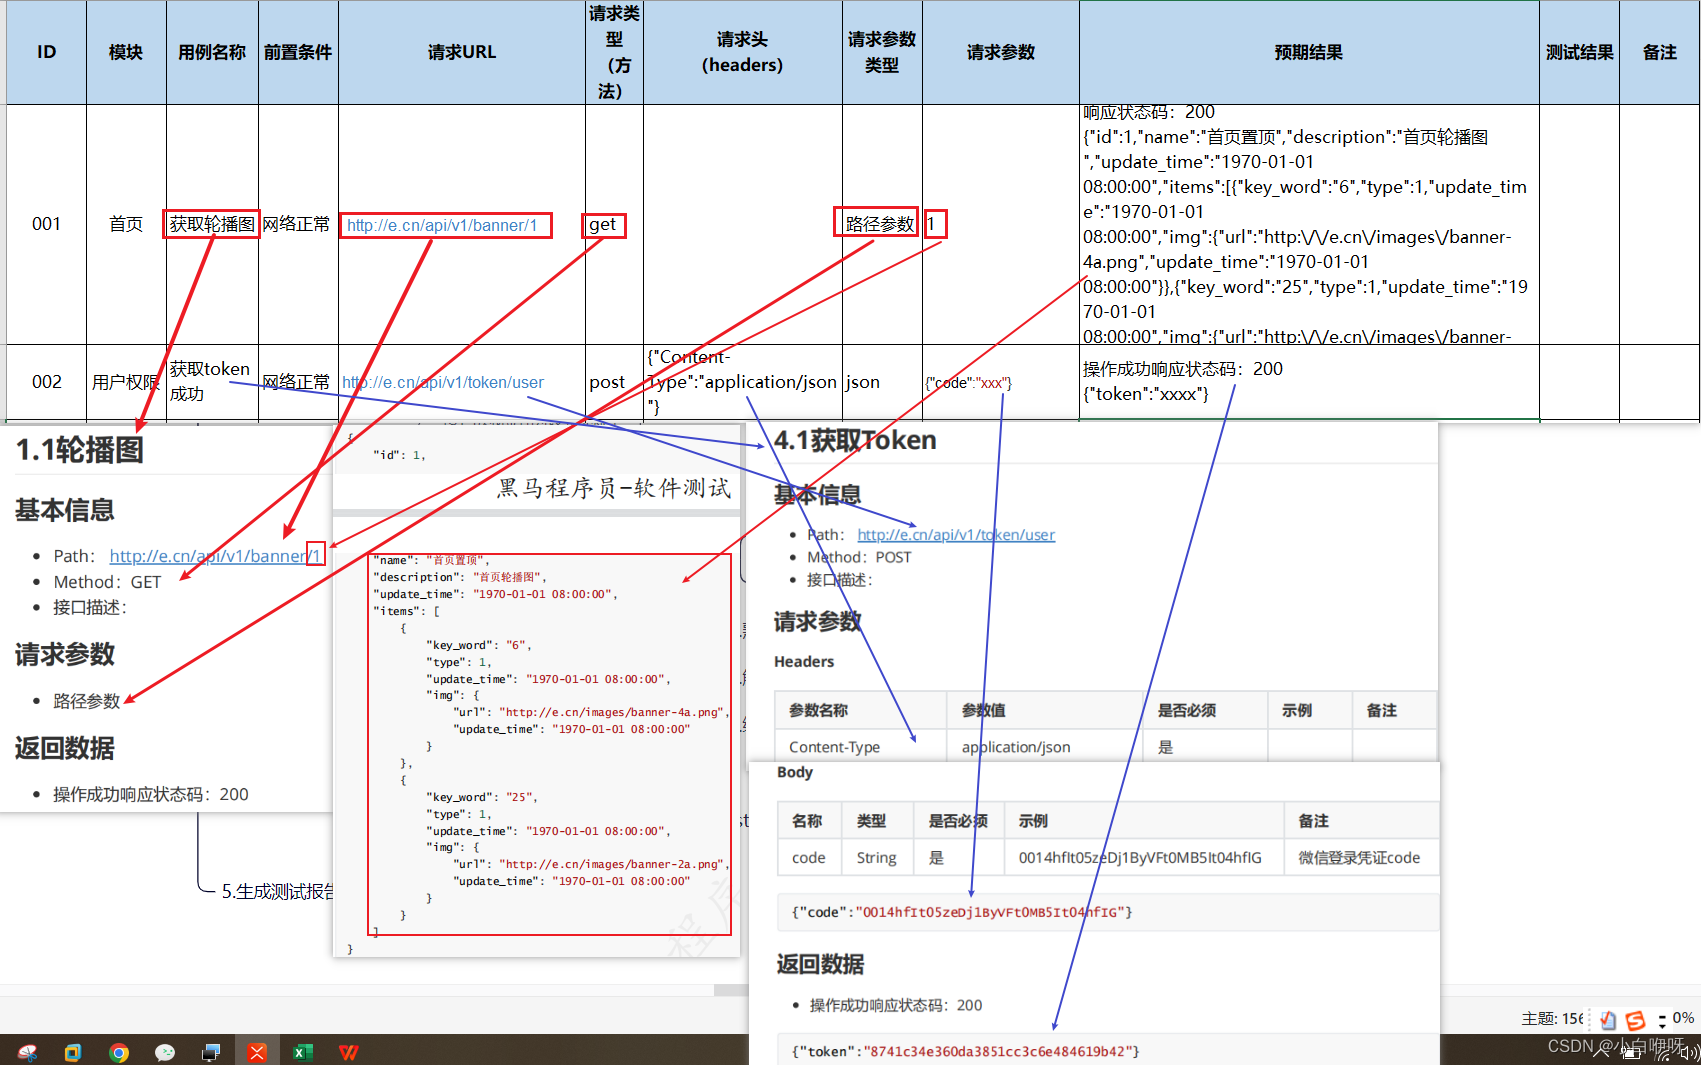Click the {"code":"0014hf..."} JSON code block

pyautogui.click(x=1108, y=912)
